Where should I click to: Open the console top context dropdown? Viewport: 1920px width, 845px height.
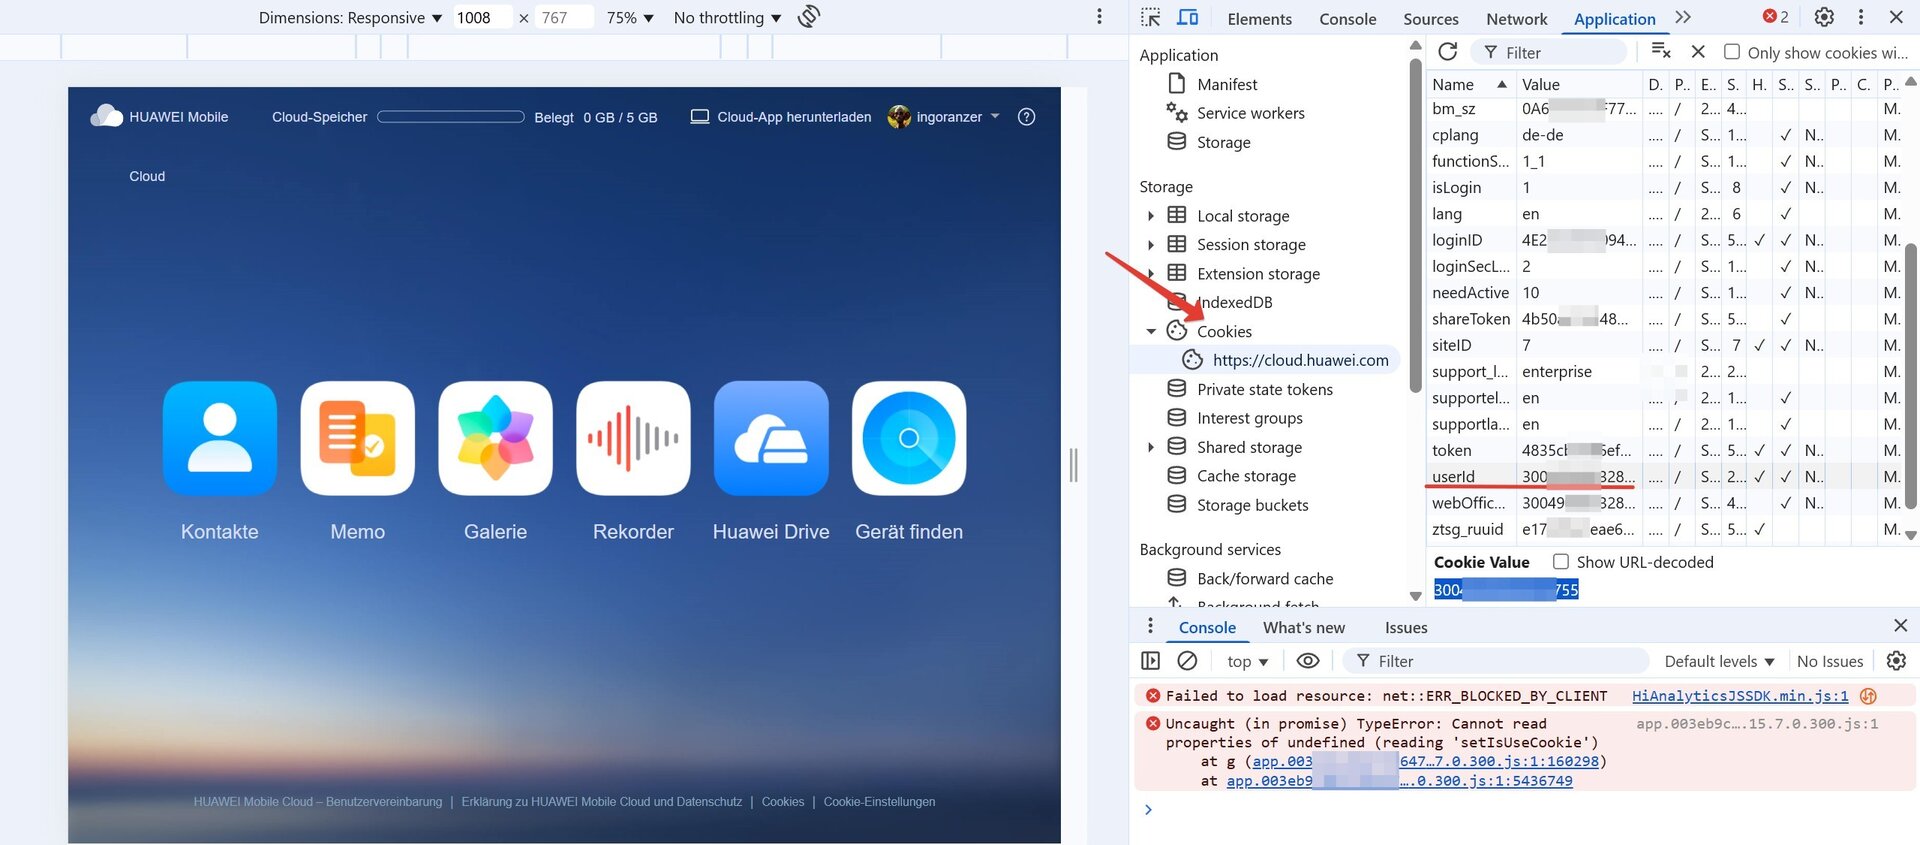coord(1247,661)
